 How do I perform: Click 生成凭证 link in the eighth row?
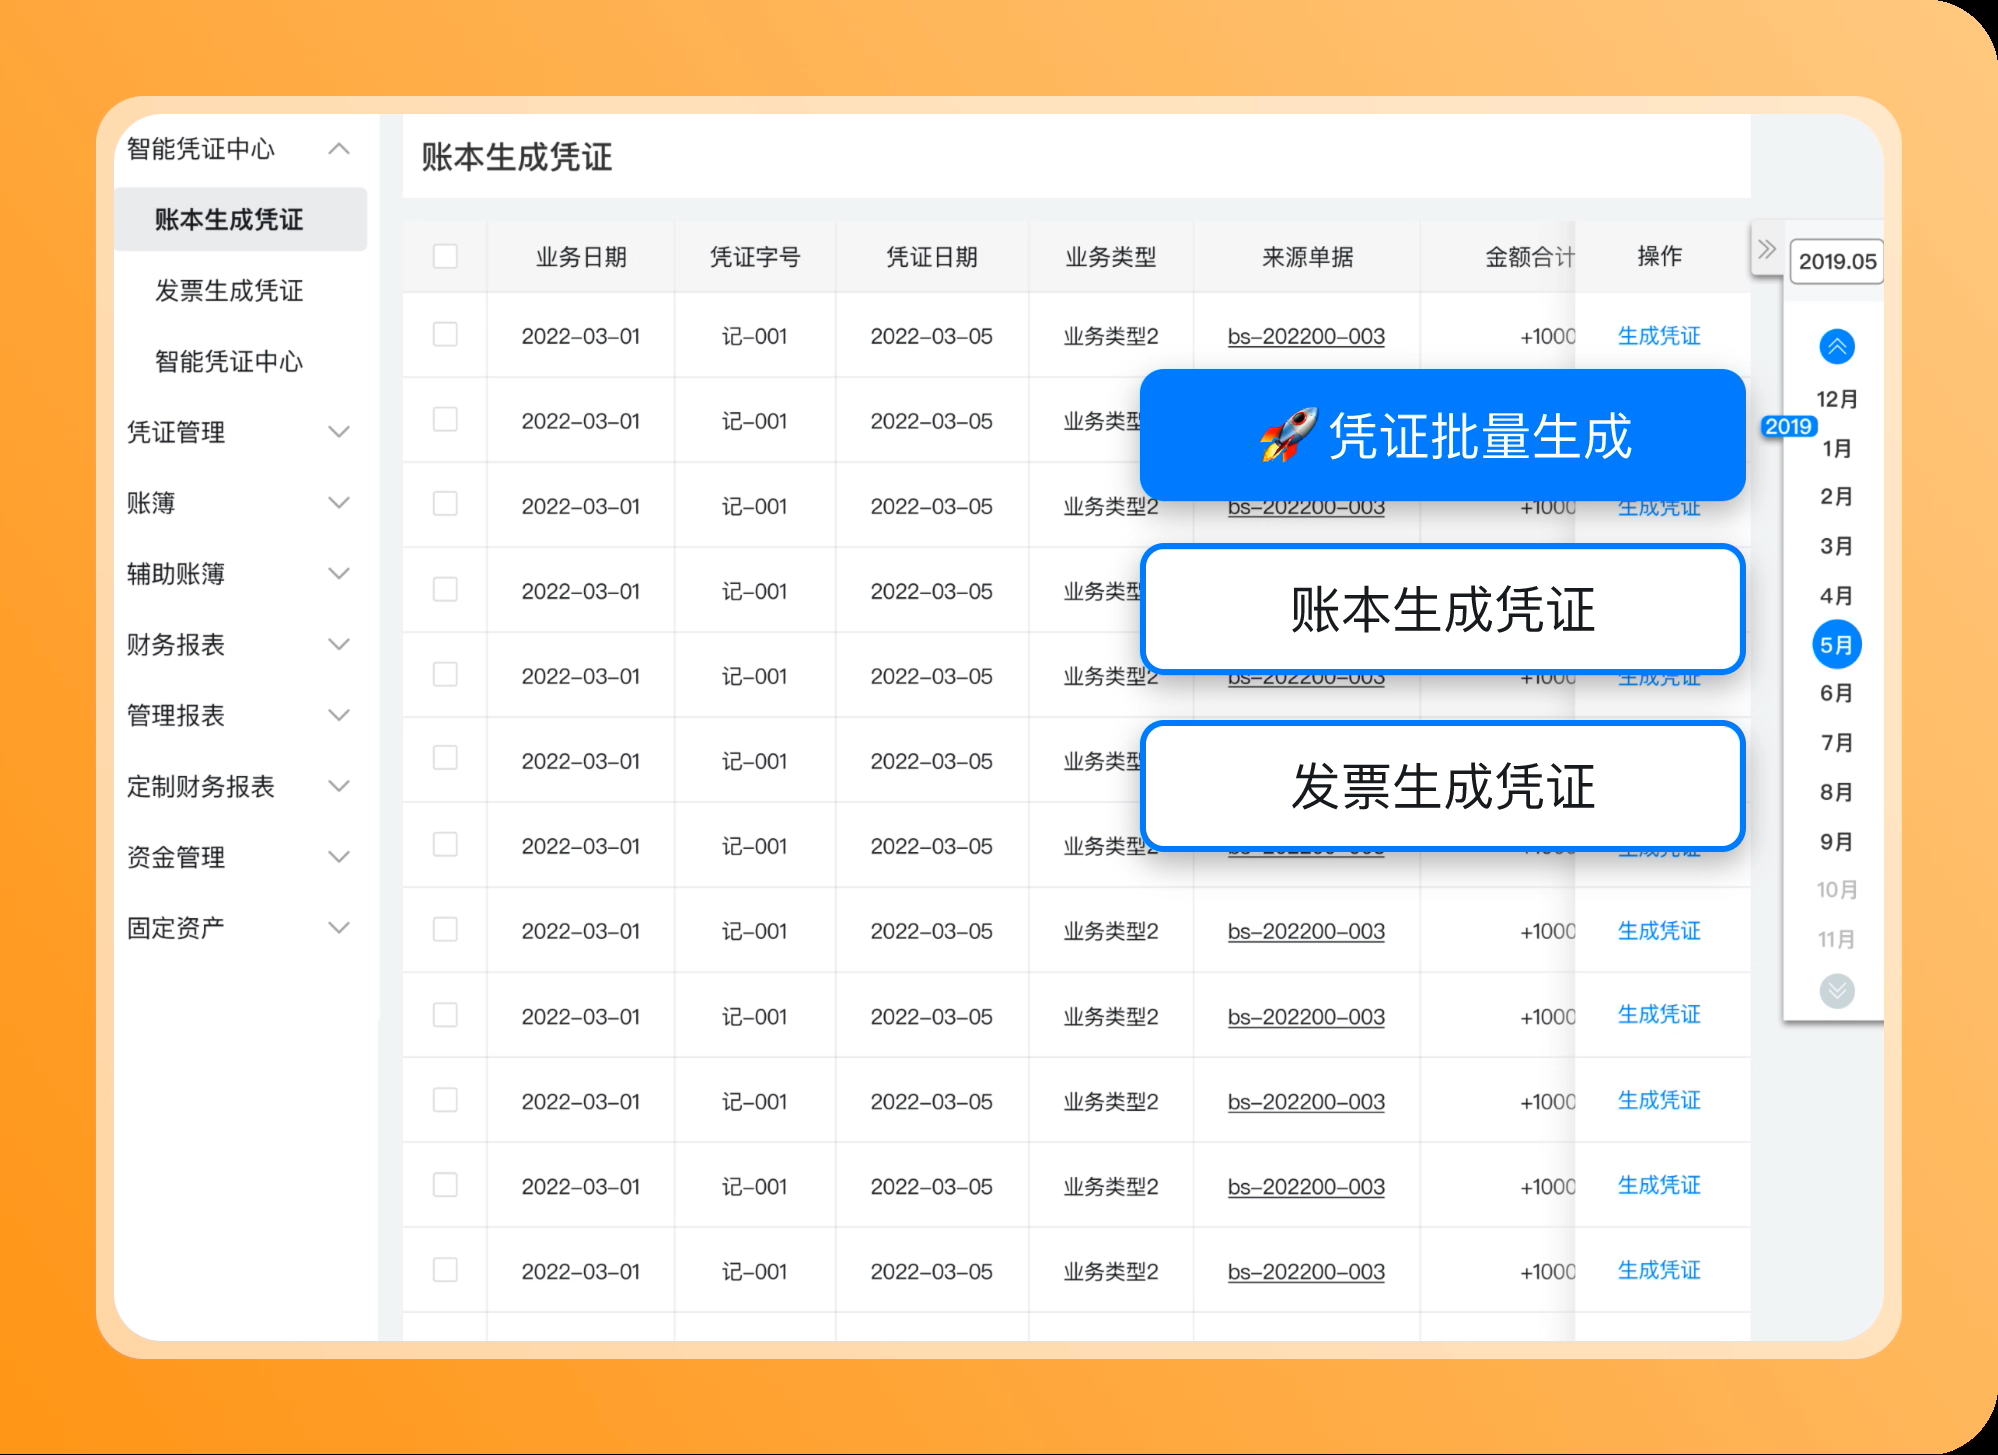[1659, 931]
